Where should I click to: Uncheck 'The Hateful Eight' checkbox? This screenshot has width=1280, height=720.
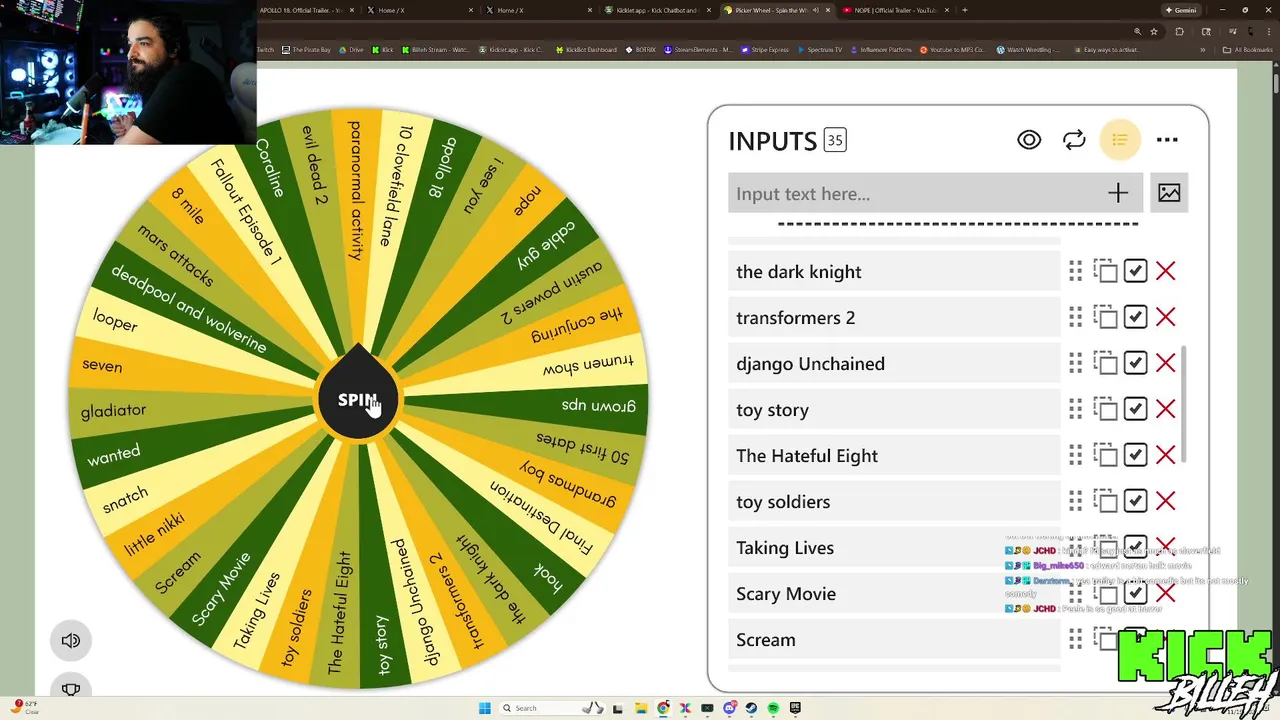(1135, 455)
